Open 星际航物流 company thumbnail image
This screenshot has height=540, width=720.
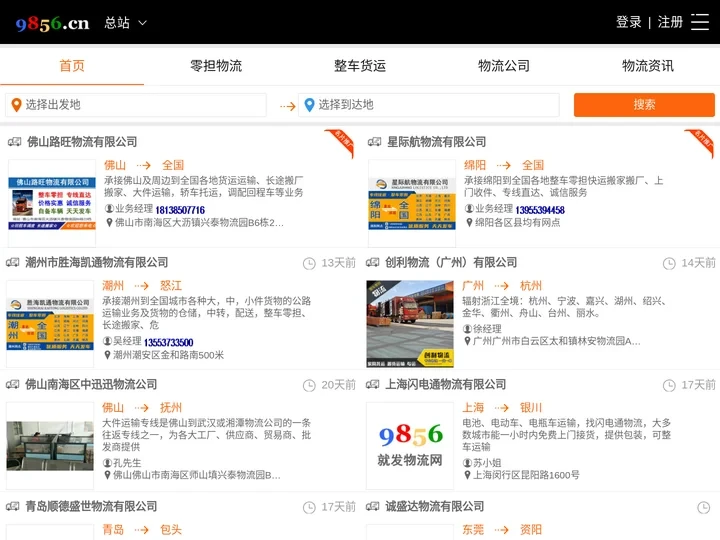[x=412, y=203]
